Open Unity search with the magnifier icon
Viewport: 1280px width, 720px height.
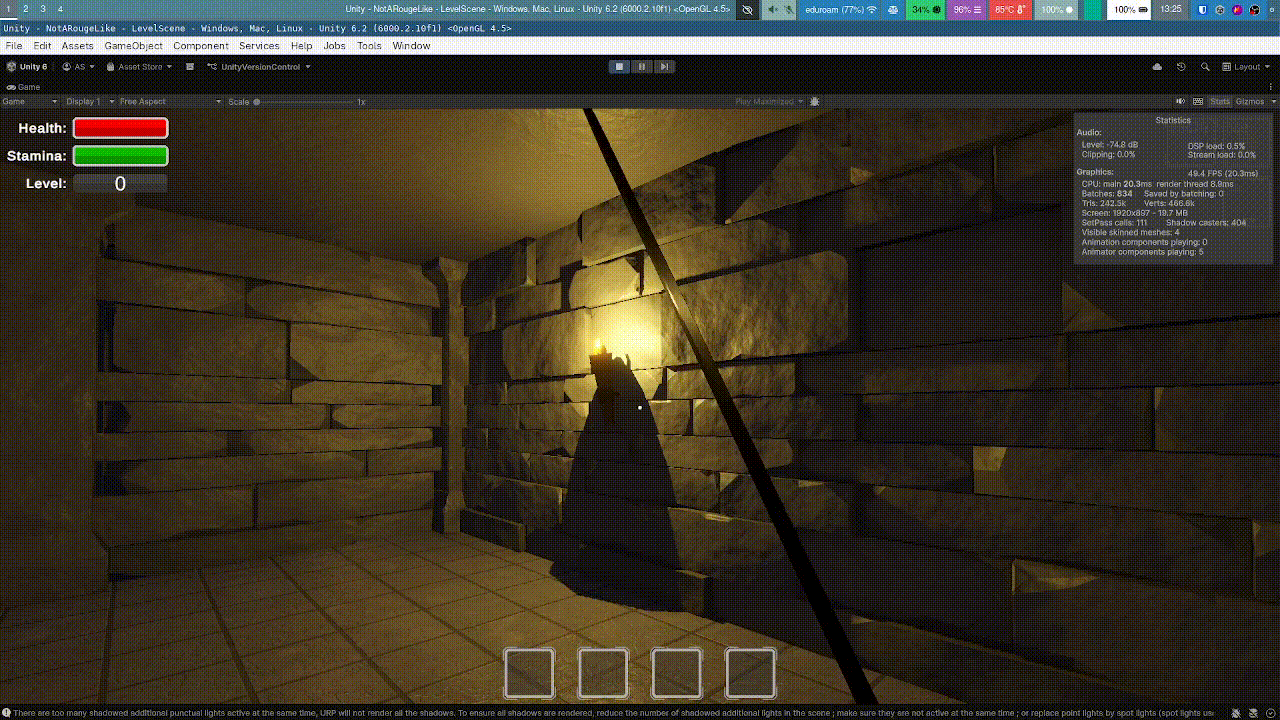tap(1205, 66)
